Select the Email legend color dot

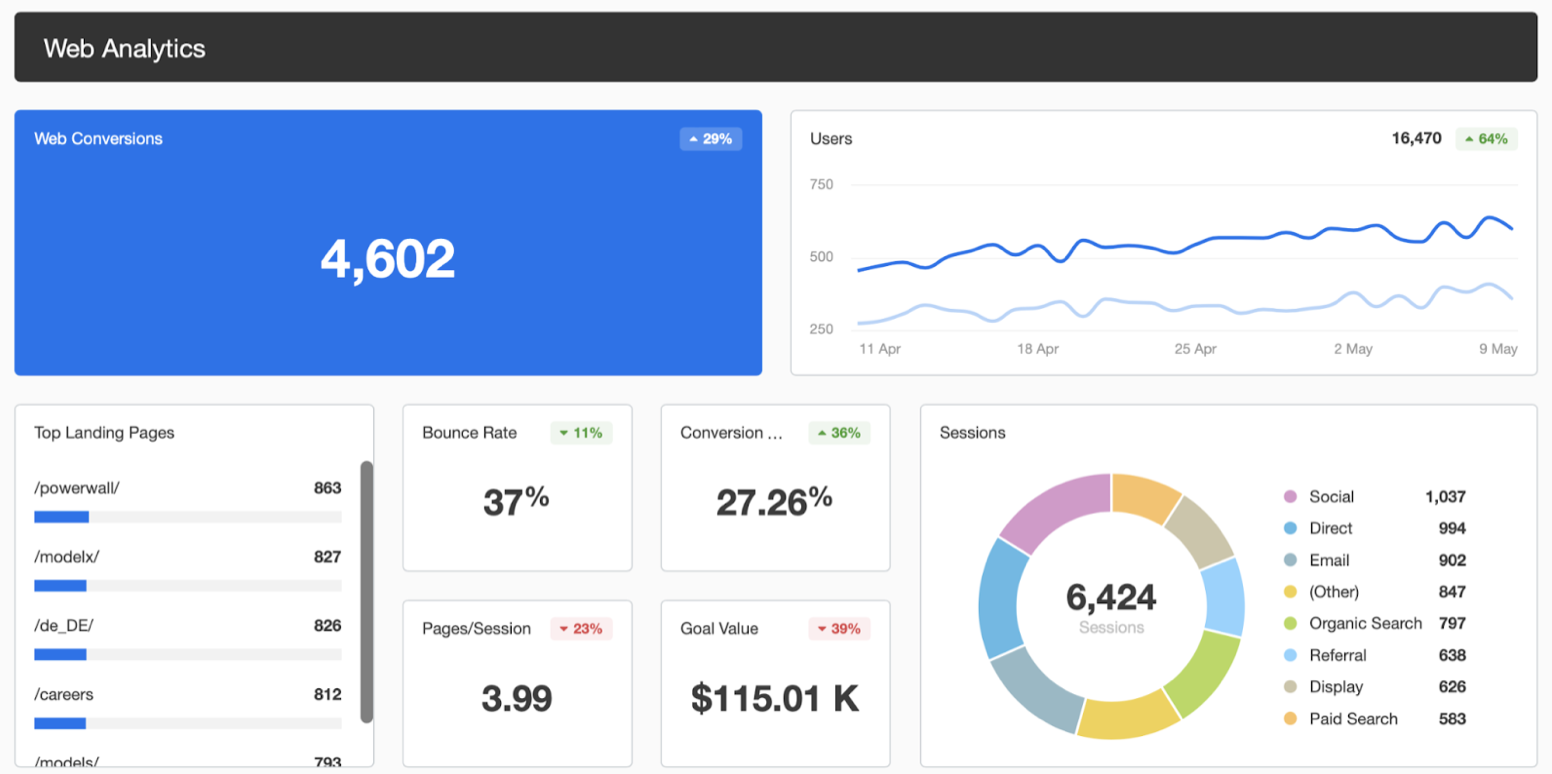click(1290, 560)
